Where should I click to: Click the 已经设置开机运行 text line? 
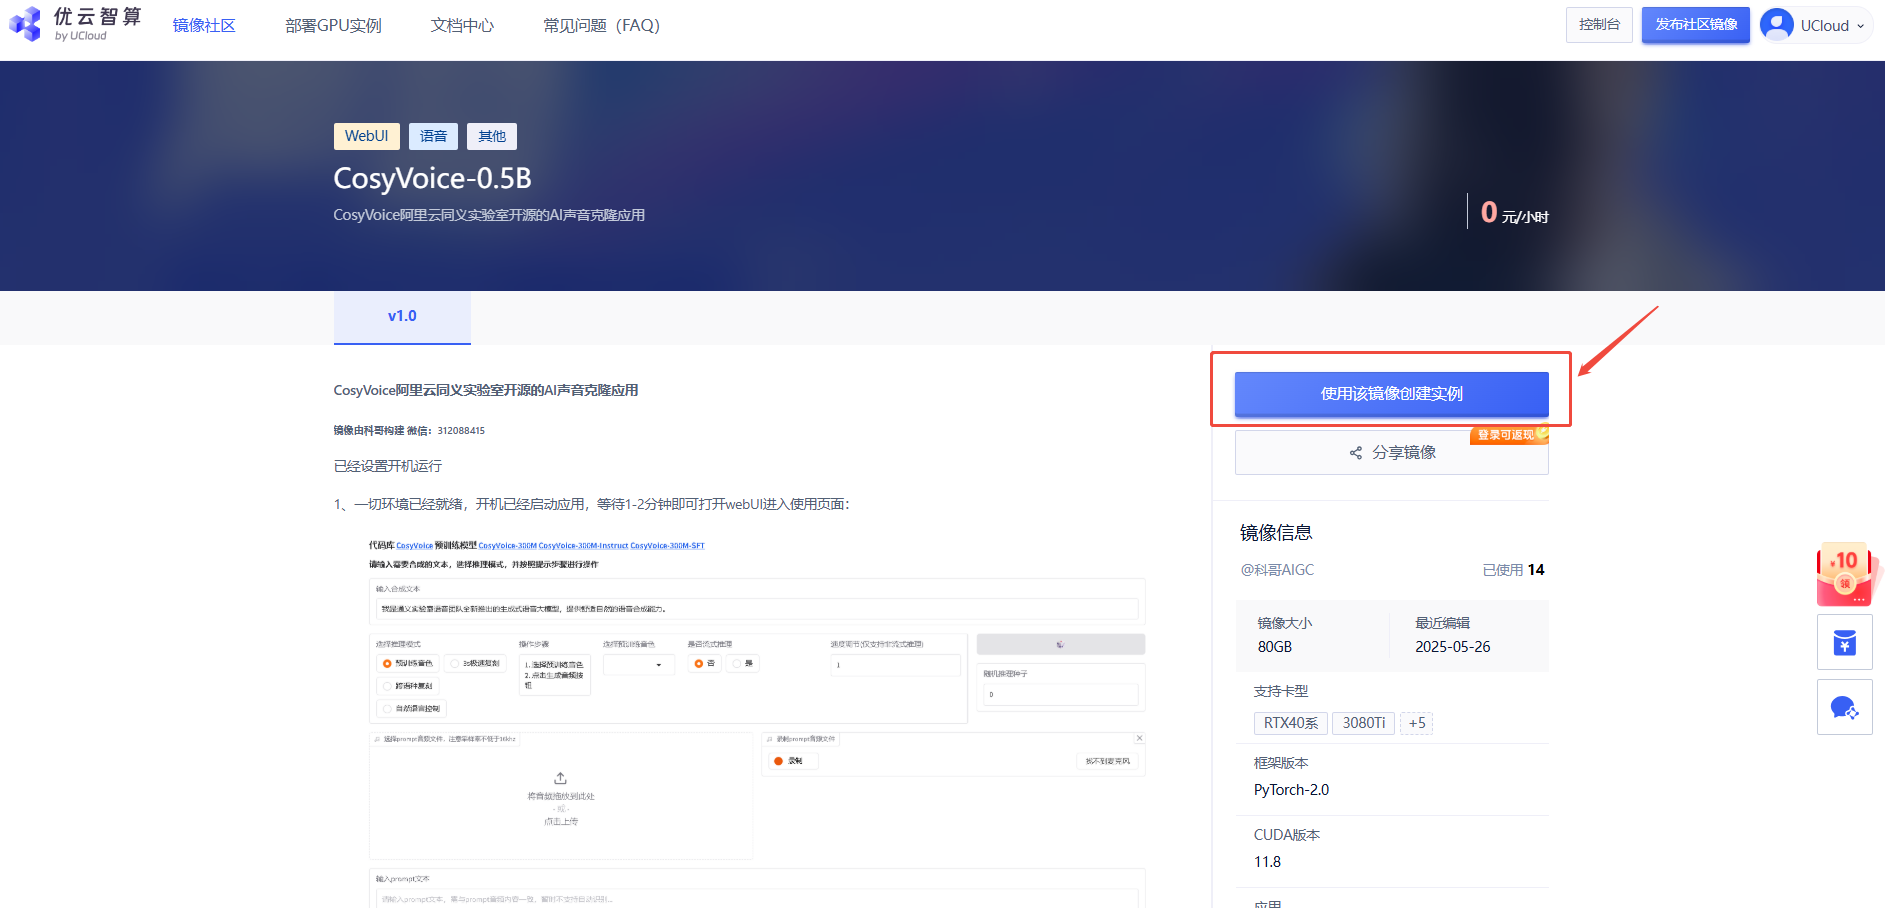pos(388,466)
